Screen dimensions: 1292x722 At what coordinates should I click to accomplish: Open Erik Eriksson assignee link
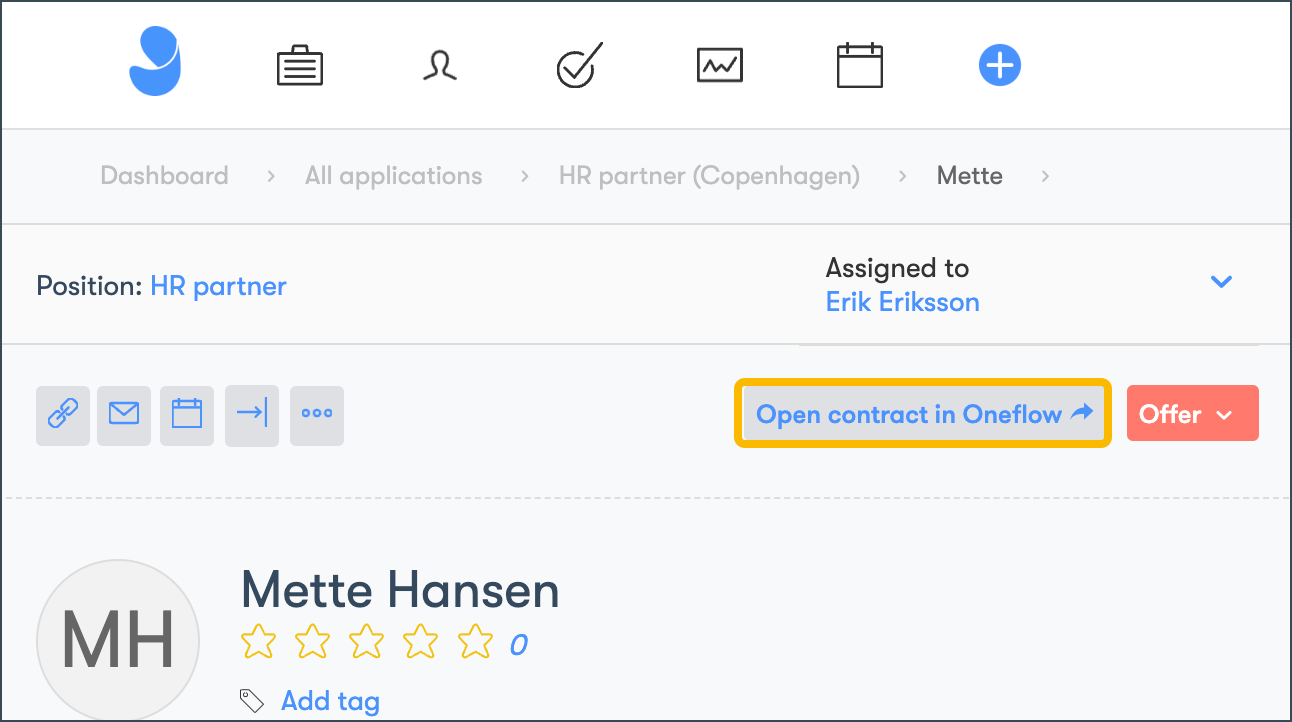[902, 302]
